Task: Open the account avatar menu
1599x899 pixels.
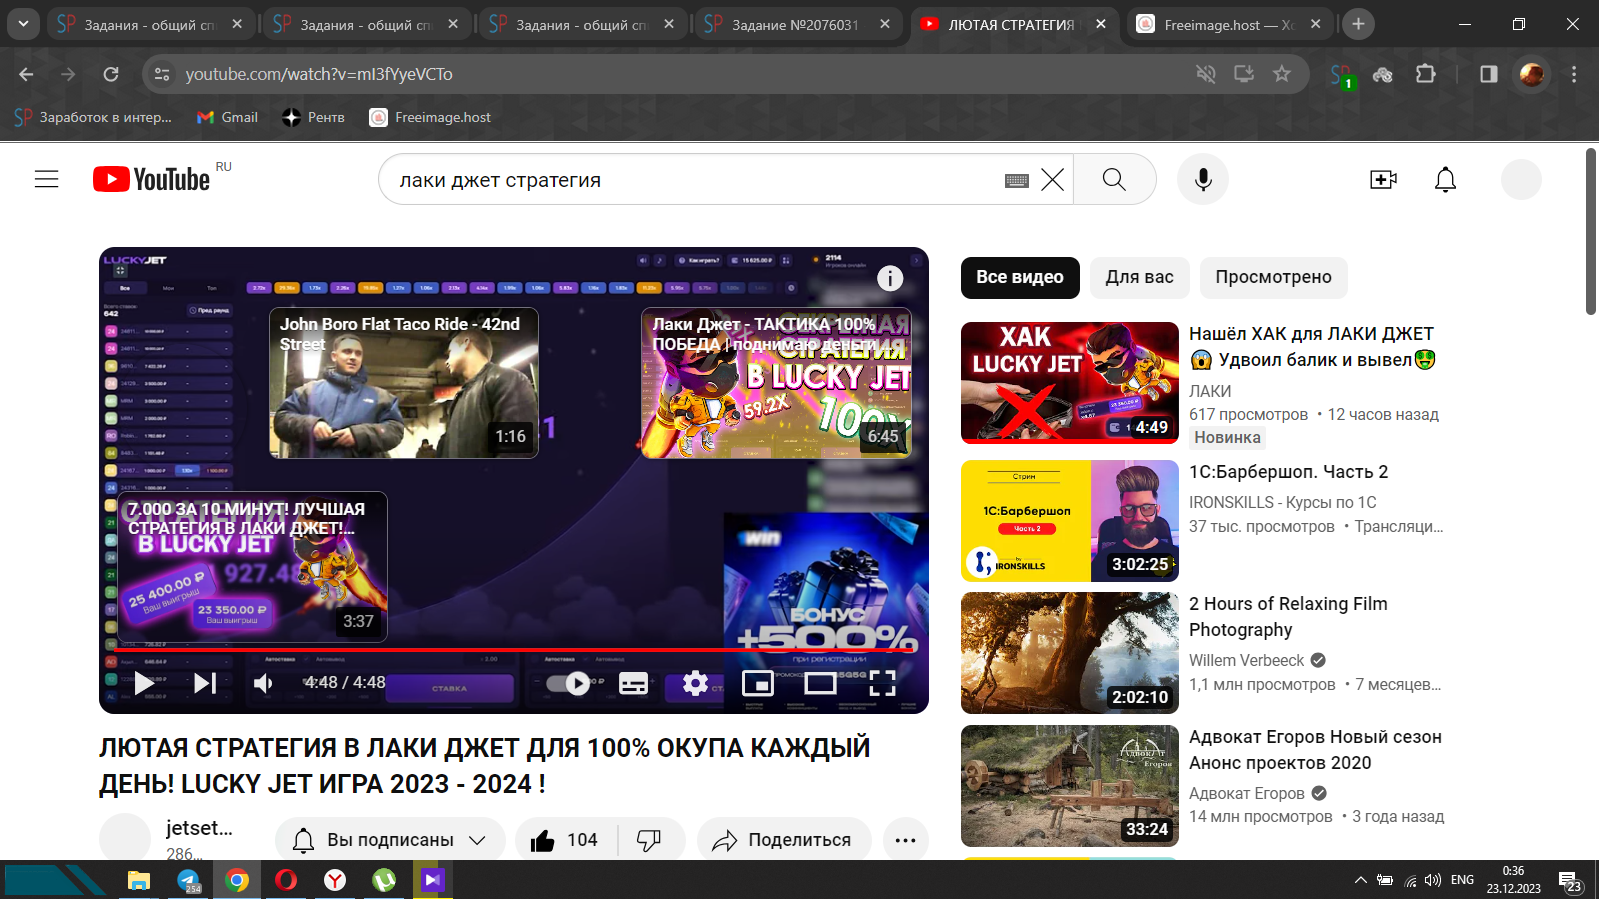Action: [1521, 179]
